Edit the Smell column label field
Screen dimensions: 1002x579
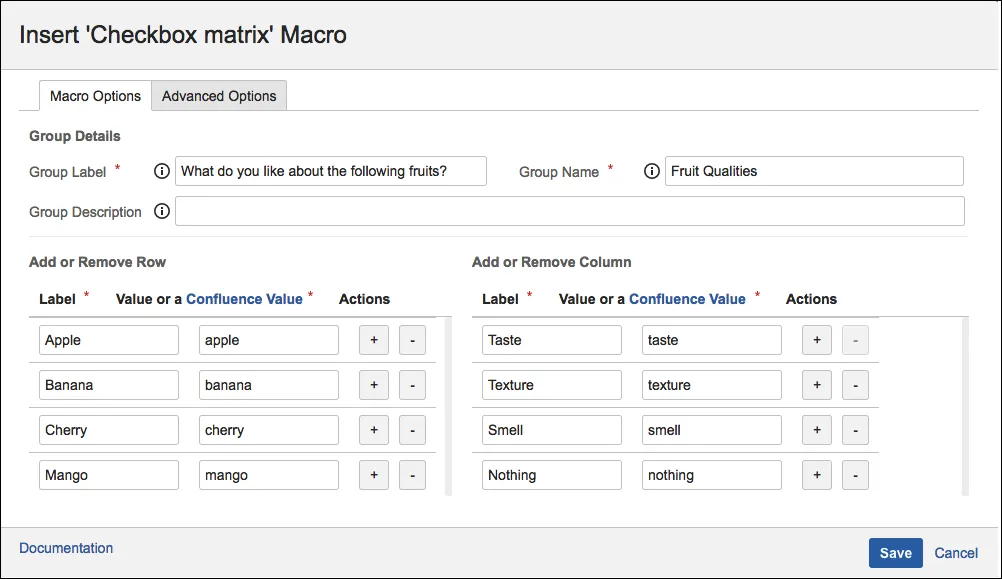pyautogui.click(x=551, y=430)
